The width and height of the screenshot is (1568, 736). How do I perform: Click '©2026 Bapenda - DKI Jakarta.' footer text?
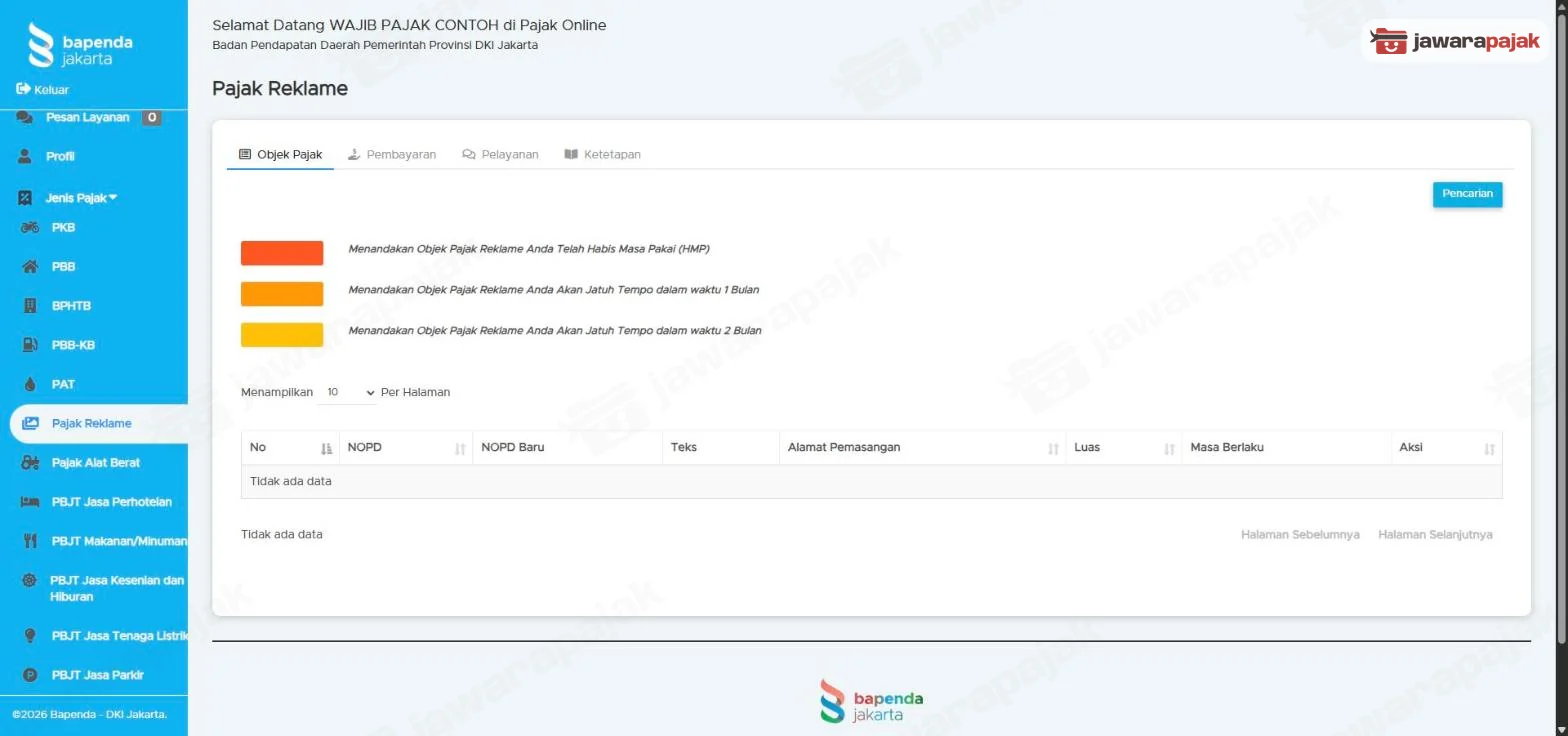[89, 714]
